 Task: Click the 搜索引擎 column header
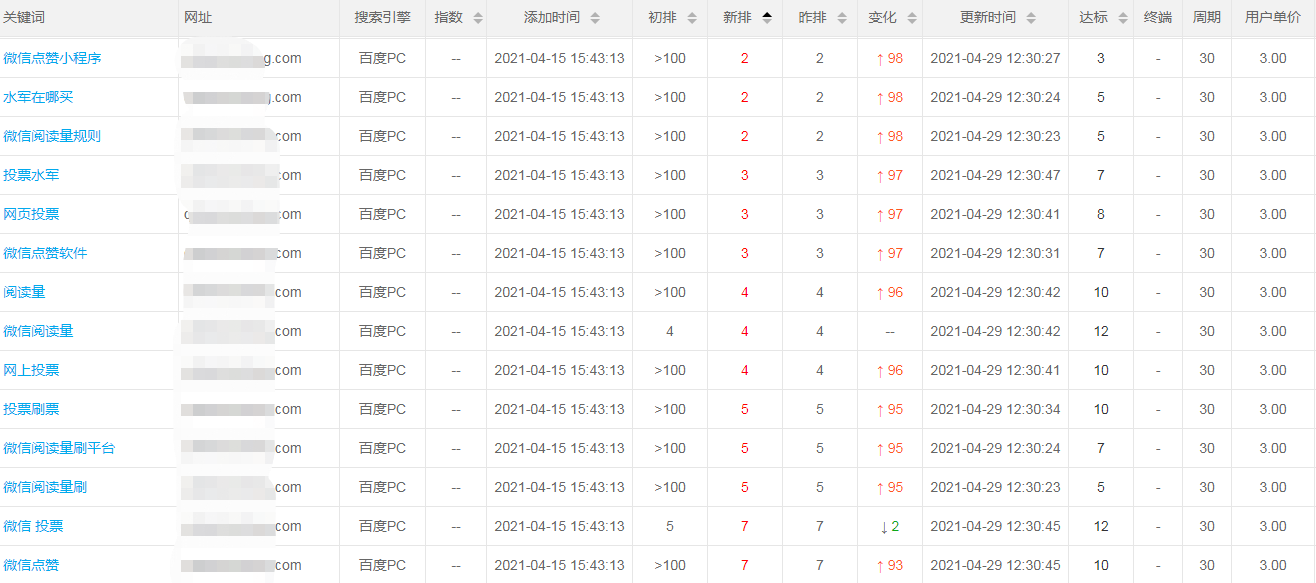point(382,18)
